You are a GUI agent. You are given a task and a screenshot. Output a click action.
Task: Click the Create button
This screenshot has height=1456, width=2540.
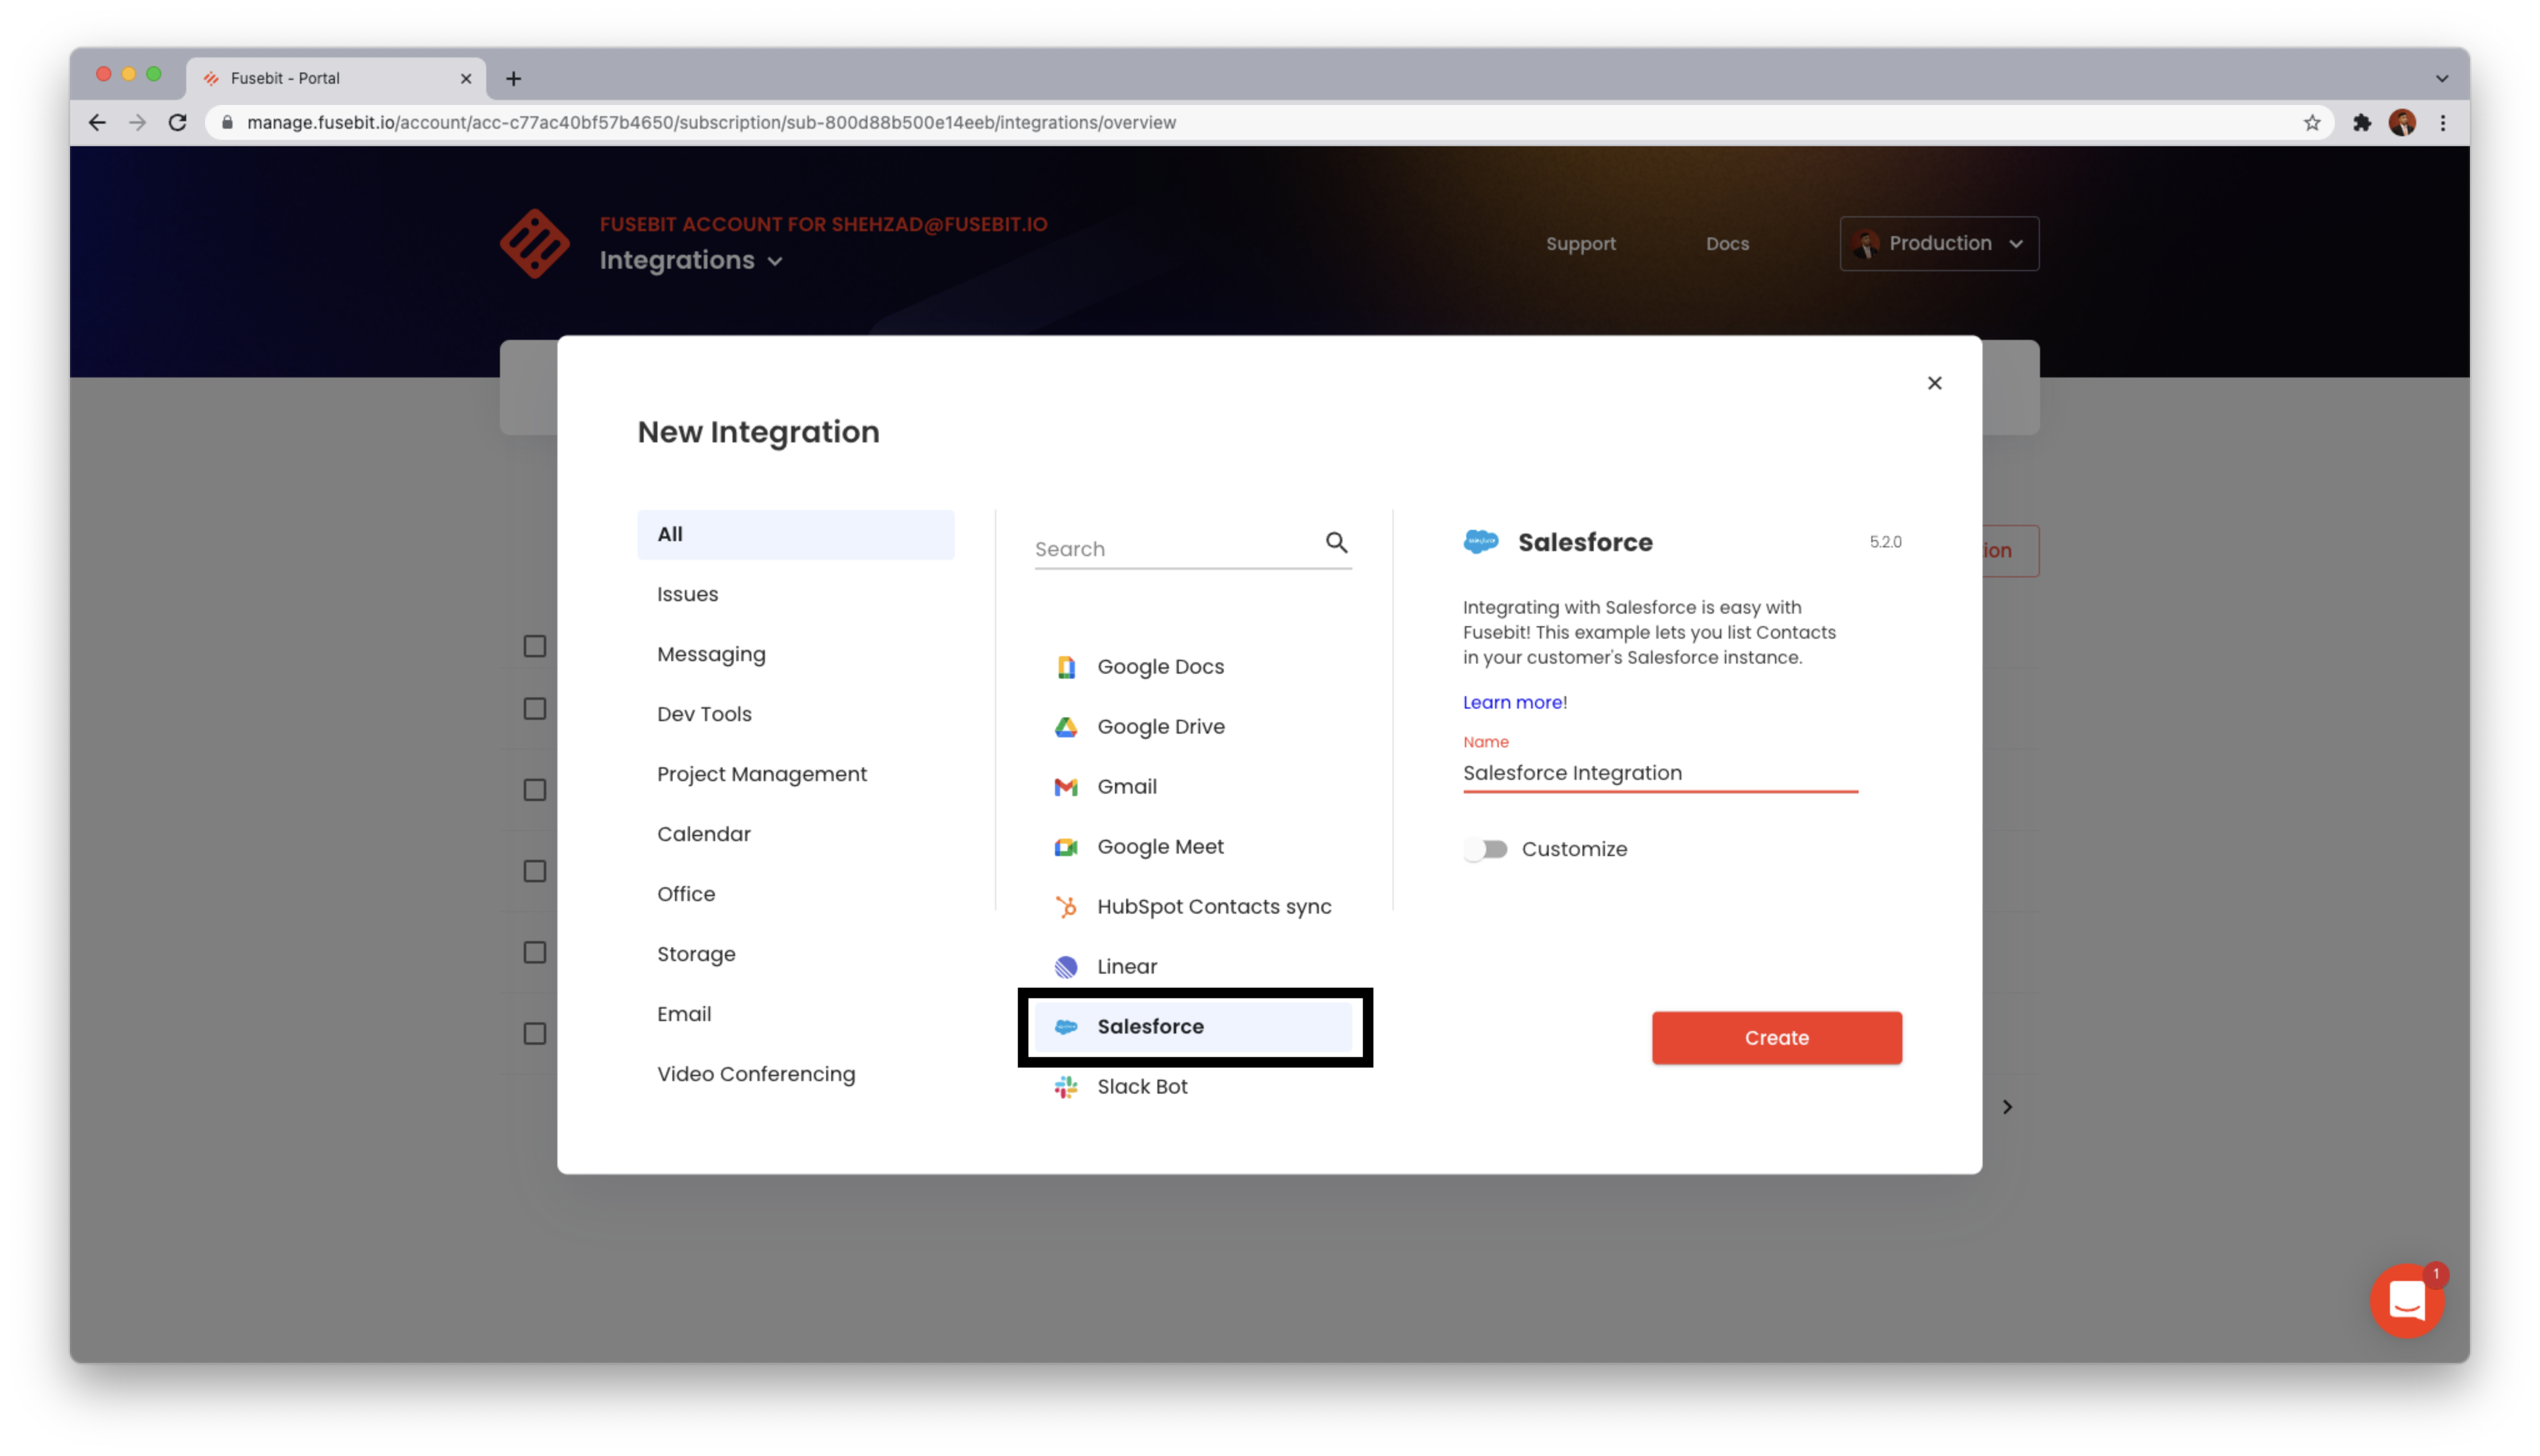tap(1776, 1038)
